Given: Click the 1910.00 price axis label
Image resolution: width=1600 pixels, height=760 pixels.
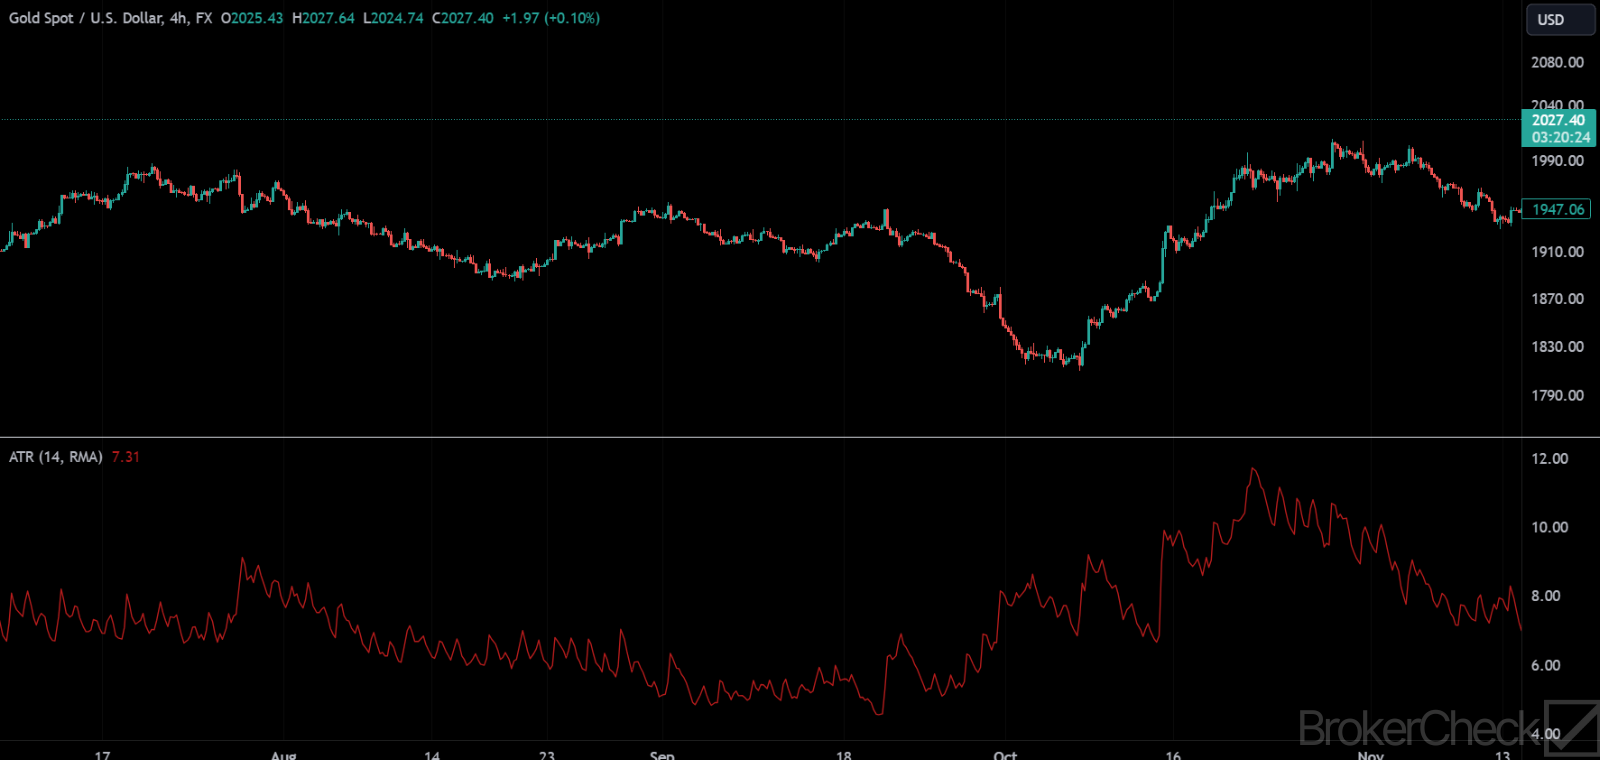Looking at the screenshot, I should 1557,252.
